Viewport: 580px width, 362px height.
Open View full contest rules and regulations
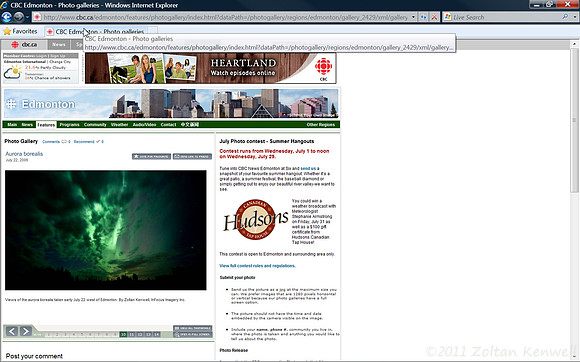click(x=257, y=266)
